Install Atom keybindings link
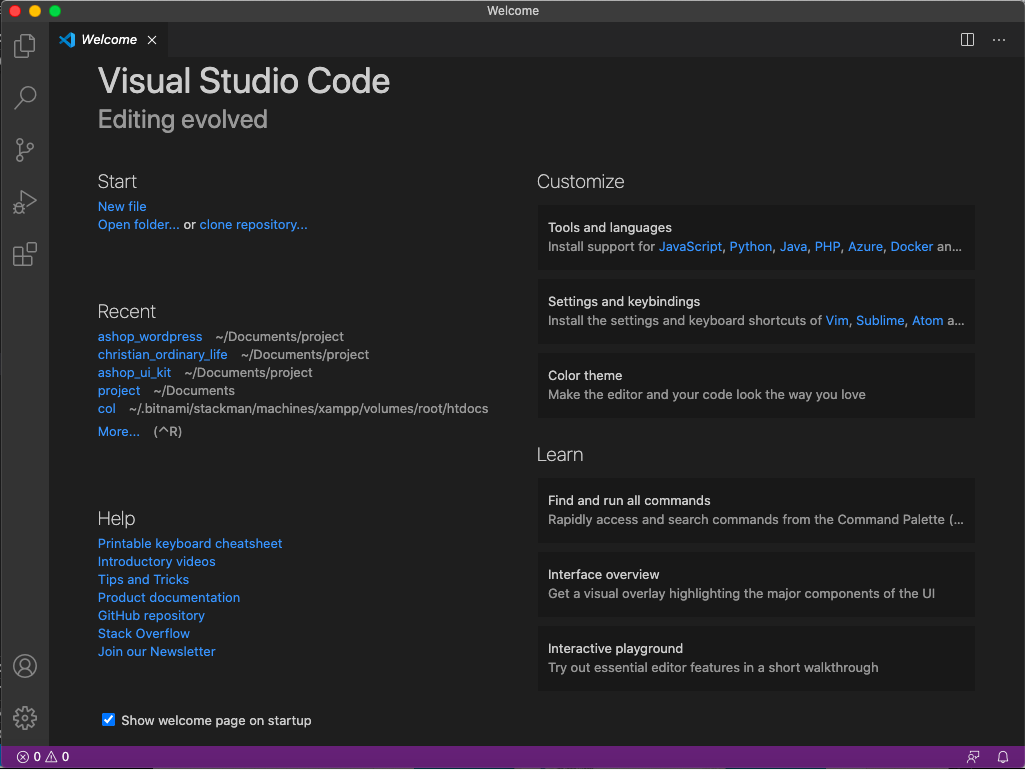Viewport: 1025px width, 770px height. 928,321
